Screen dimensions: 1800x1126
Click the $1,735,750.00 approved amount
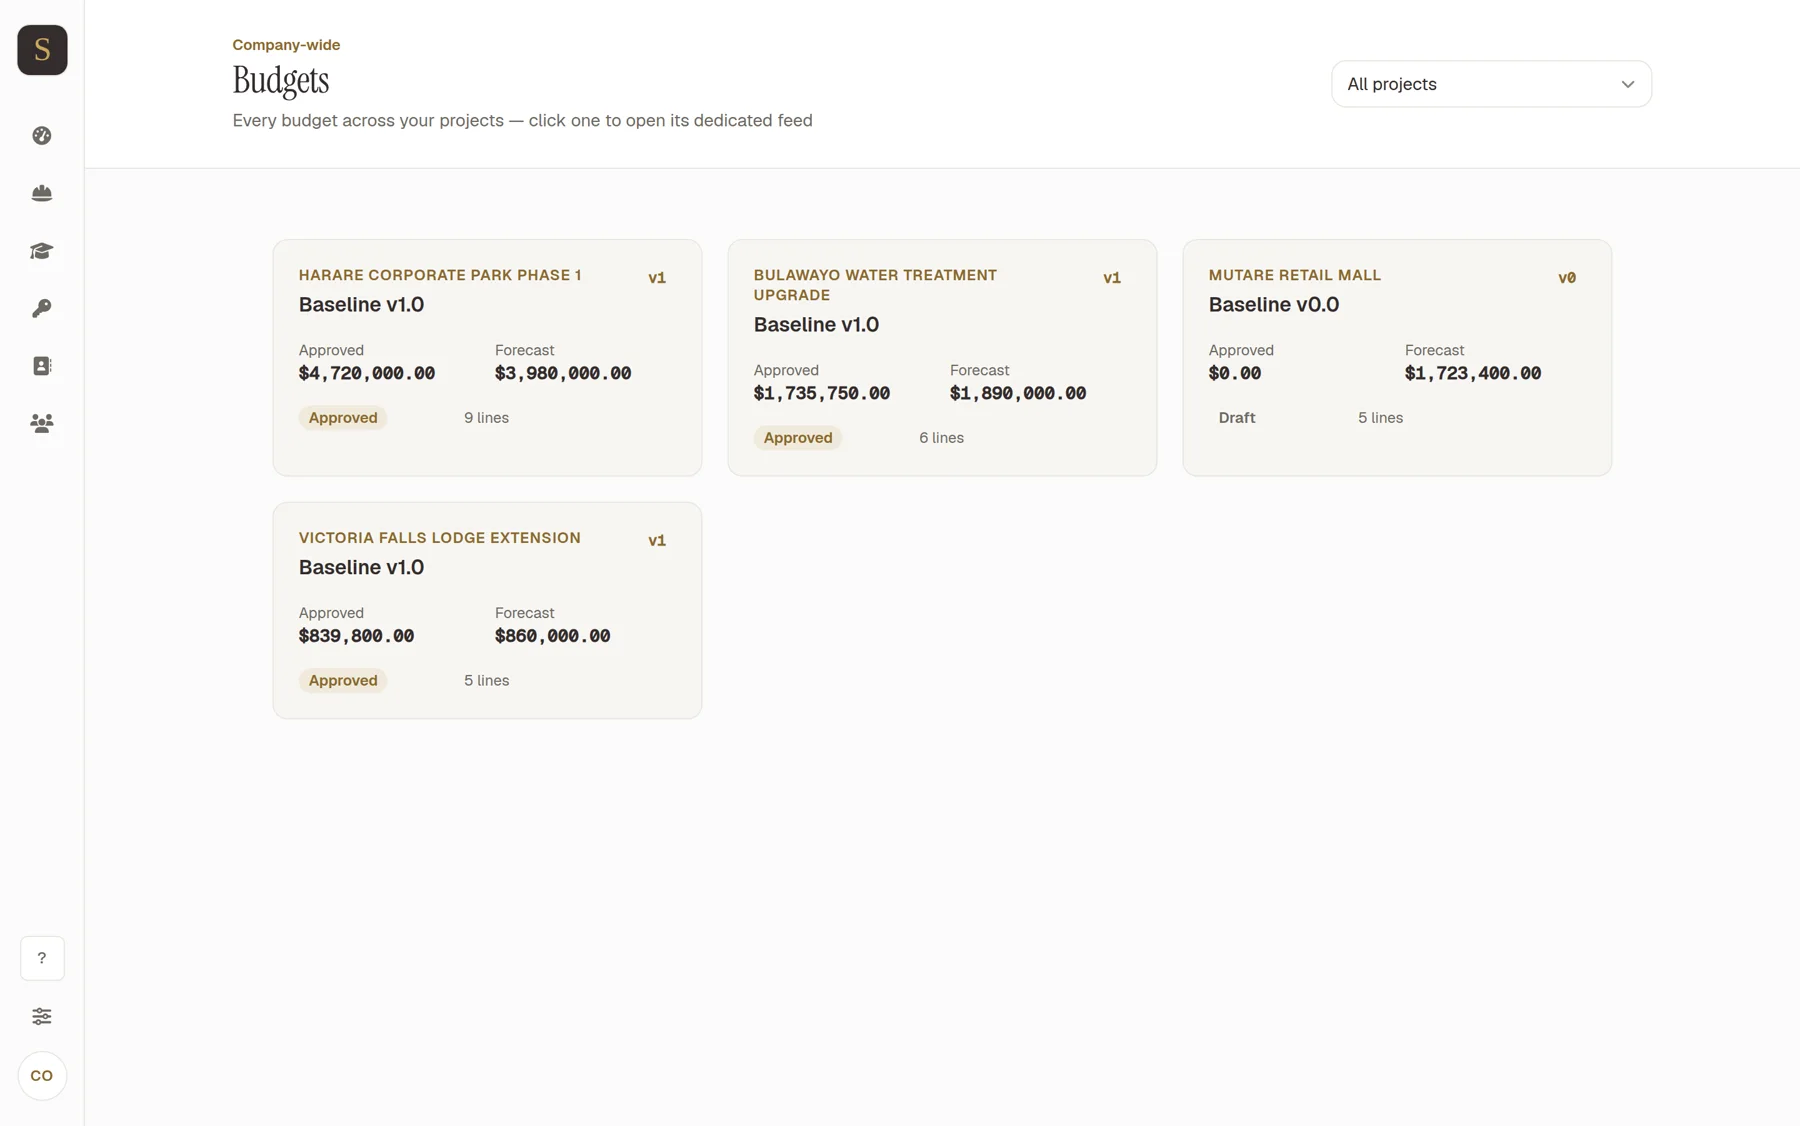click(x=822, y=393)
